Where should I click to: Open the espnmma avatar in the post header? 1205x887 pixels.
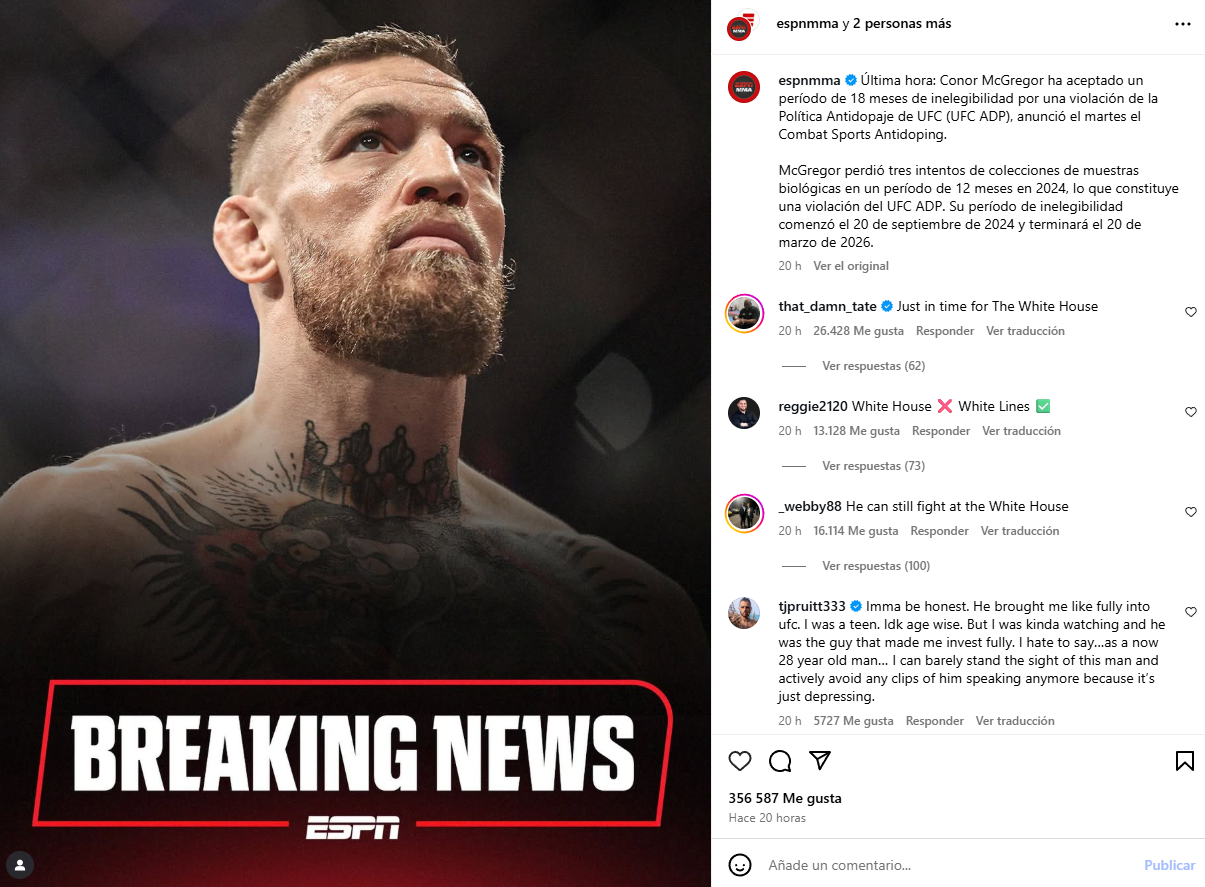[740, 28]
